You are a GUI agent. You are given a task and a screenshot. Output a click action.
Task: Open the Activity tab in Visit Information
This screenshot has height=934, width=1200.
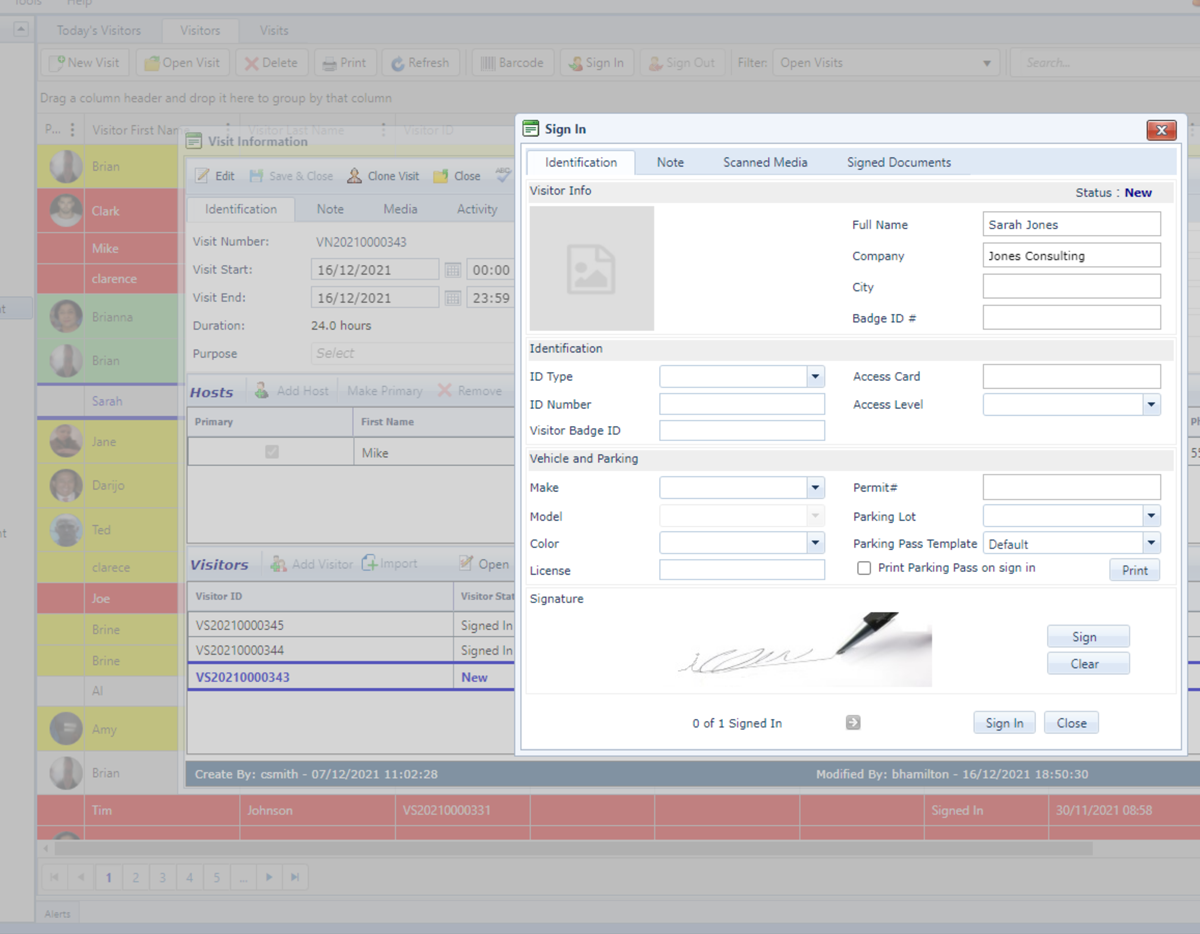coord(477,209)
